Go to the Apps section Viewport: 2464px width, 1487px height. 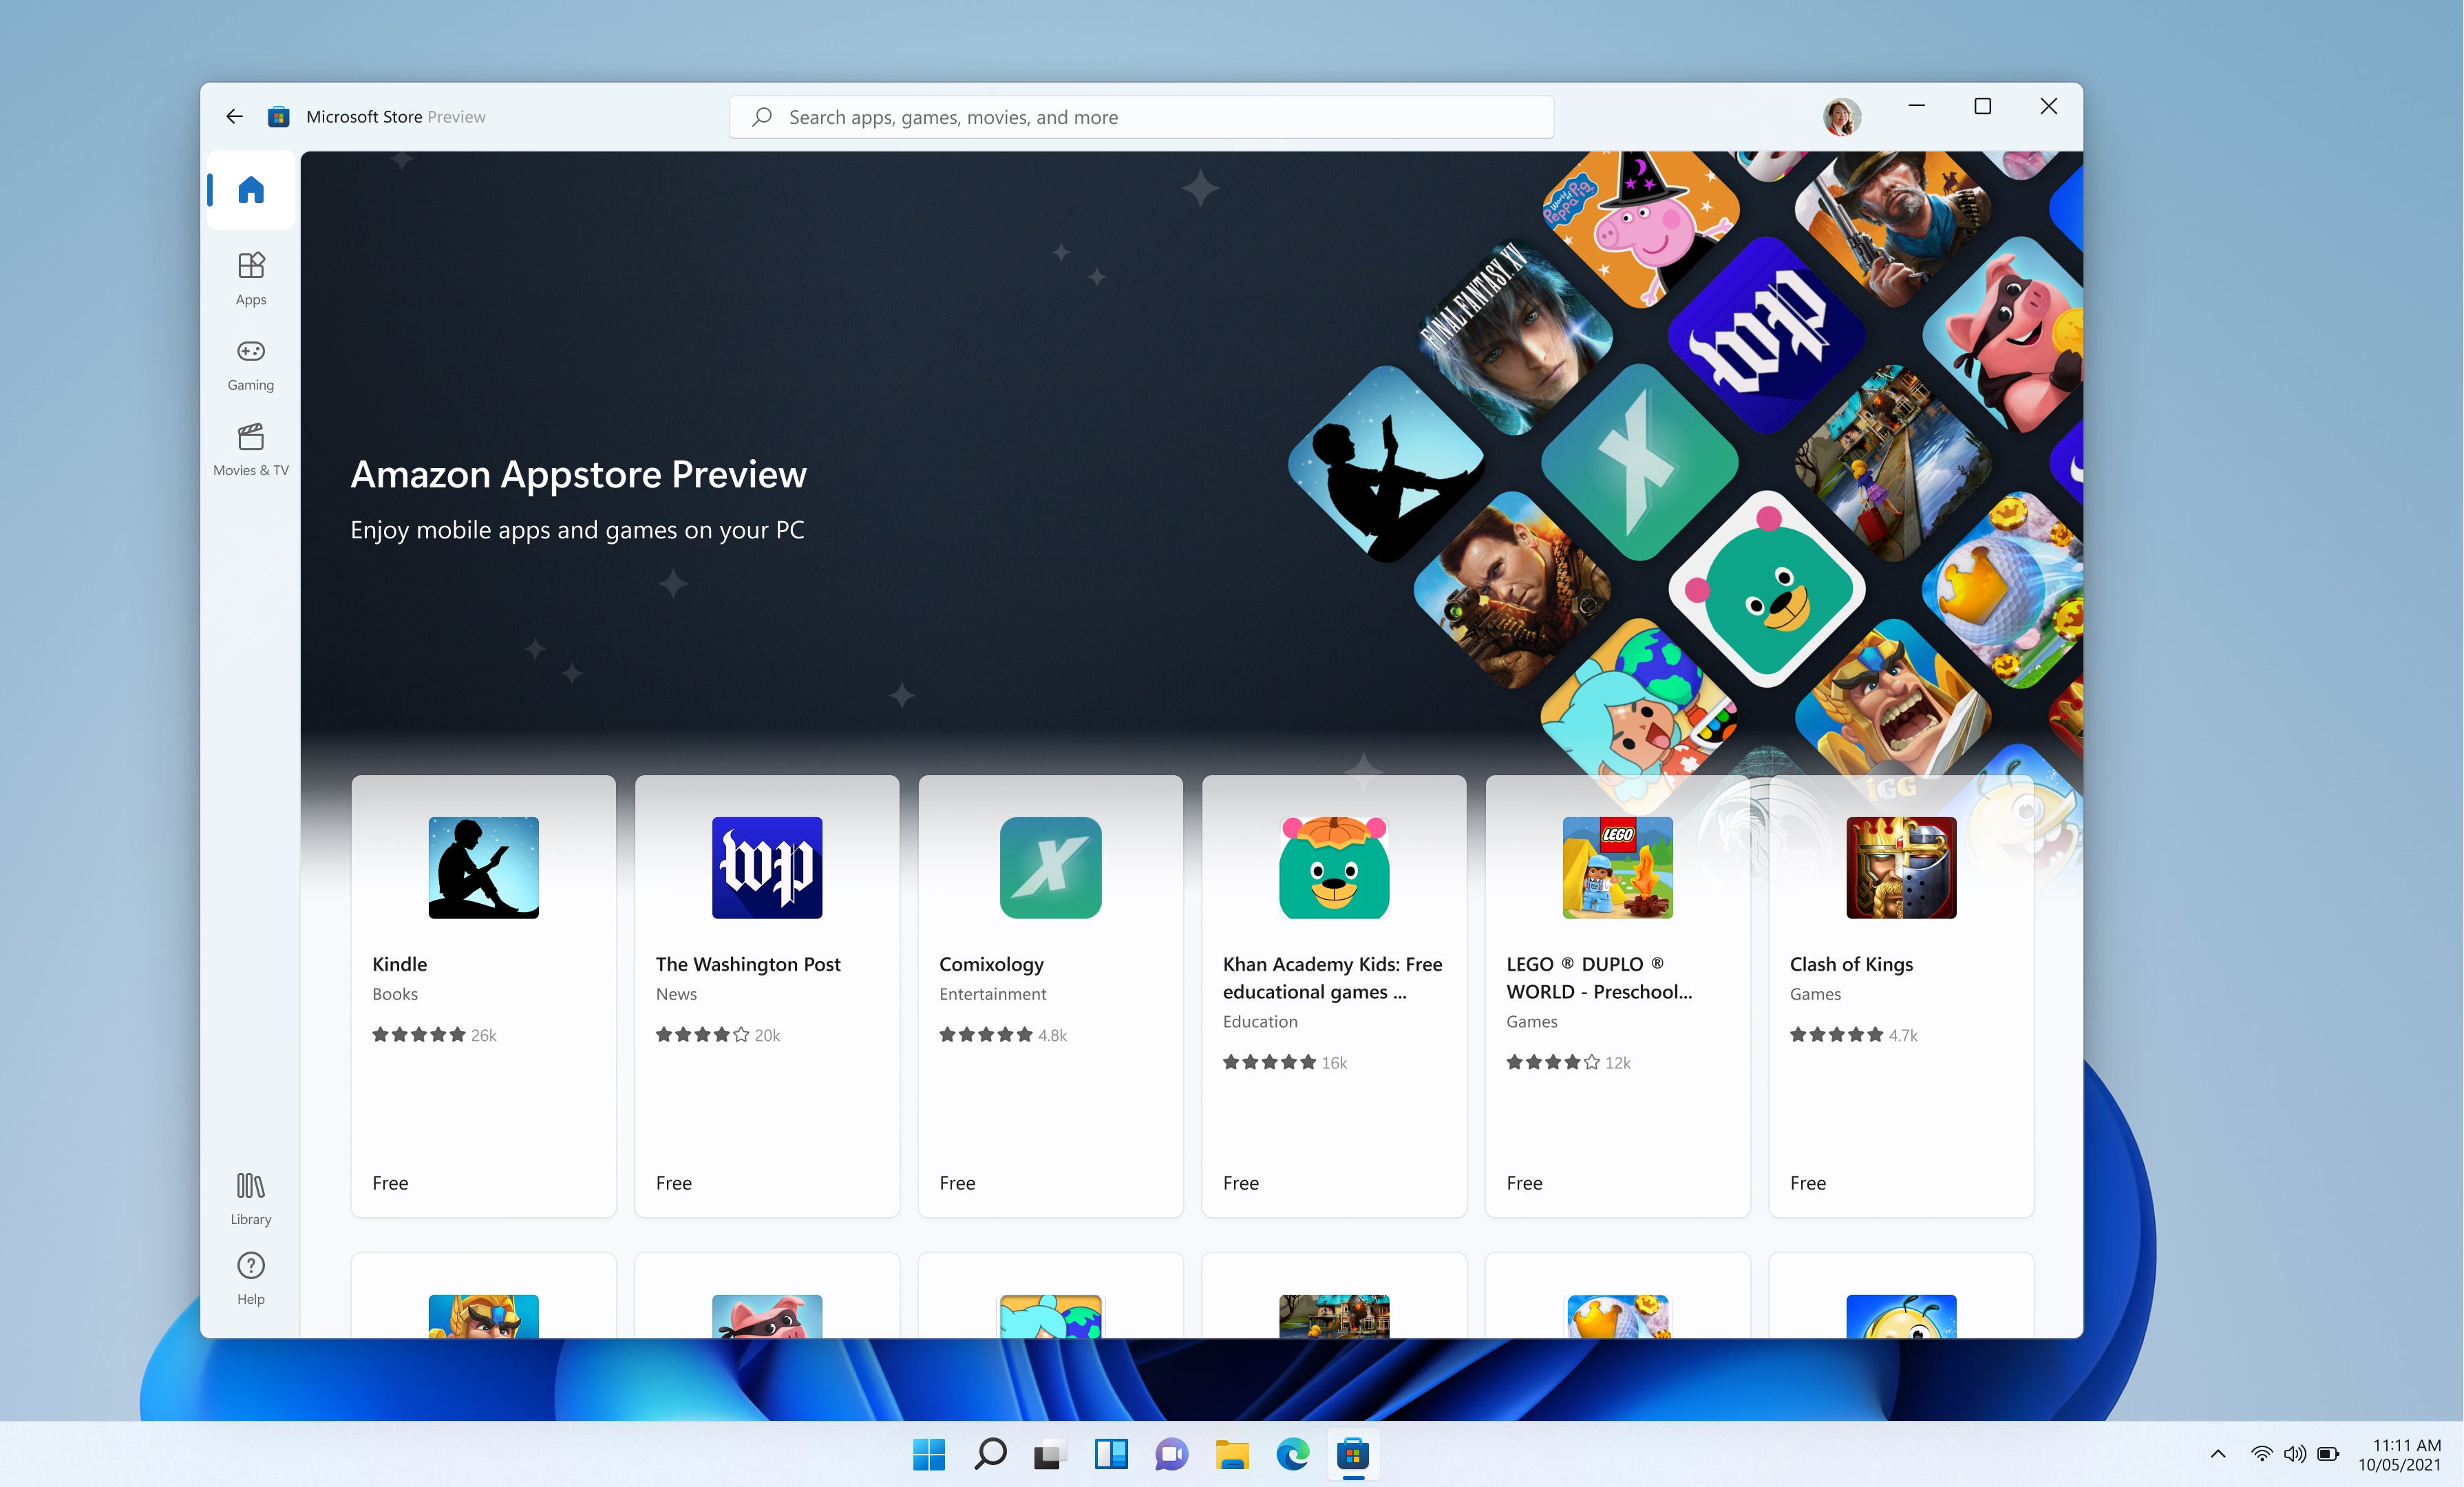(250, 277)
